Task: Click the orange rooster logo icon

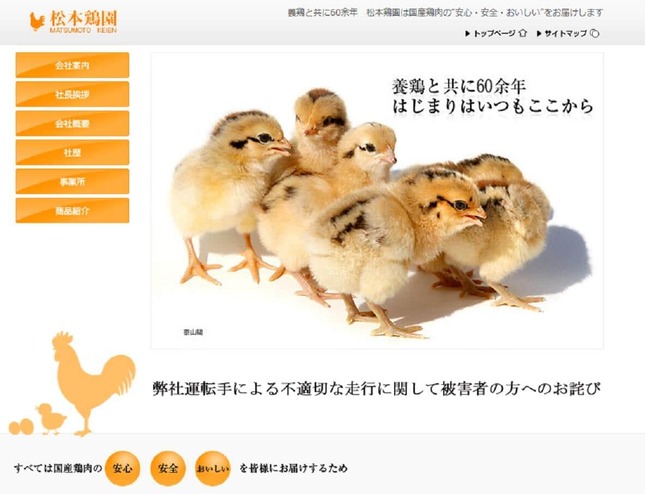Action: [x=37, y=21]
